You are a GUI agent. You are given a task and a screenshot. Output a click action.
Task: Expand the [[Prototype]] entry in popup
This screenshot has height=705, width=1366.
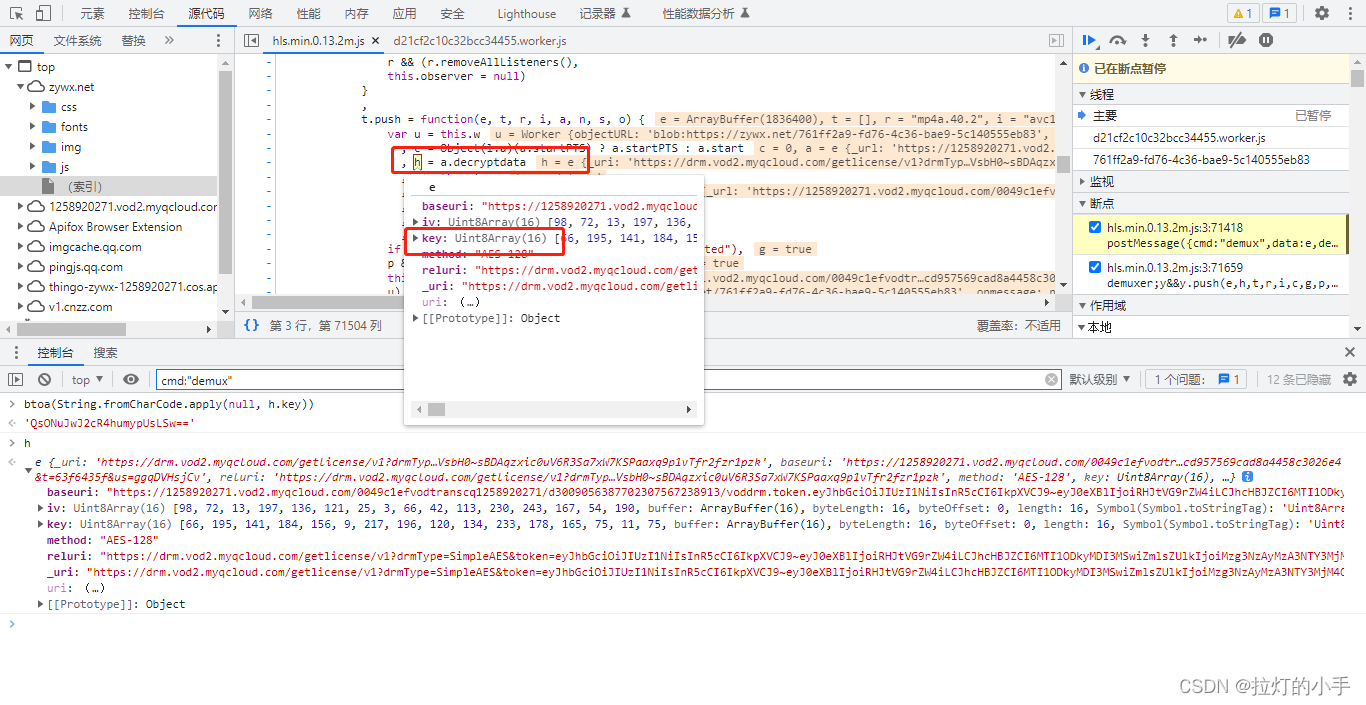pyautogui.click(x=417, y=318)
